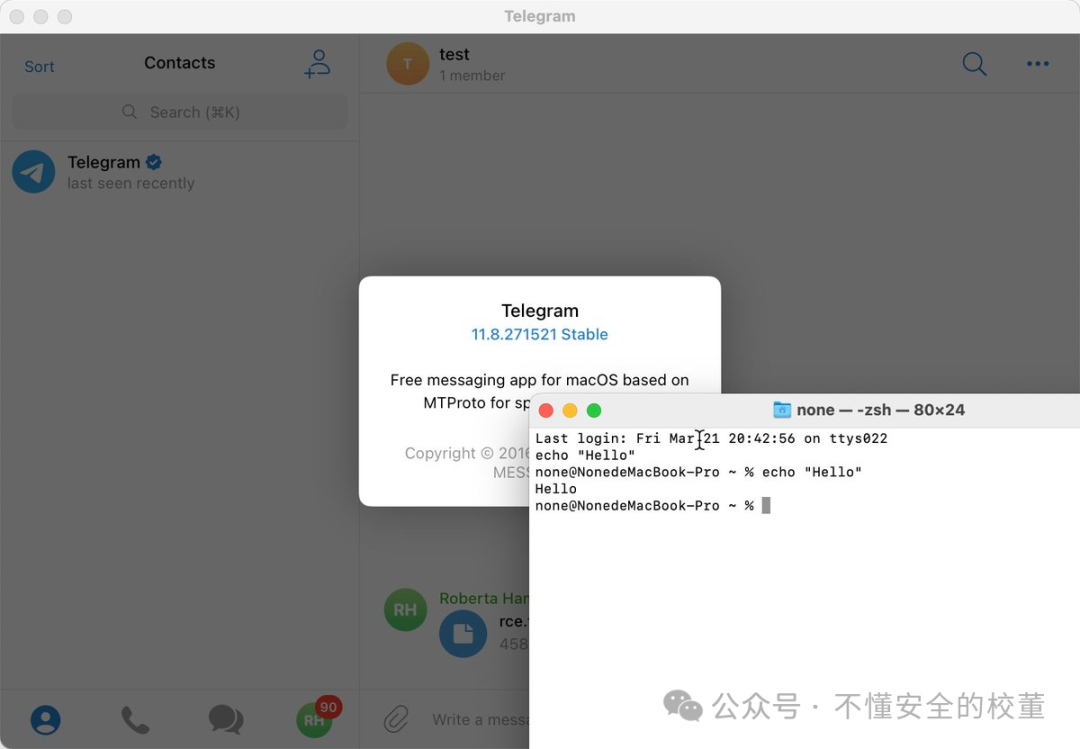The width and height of the screenshot is (1080, 749).
Task: Click the paperclip attach icon
Action: (396, 719)
